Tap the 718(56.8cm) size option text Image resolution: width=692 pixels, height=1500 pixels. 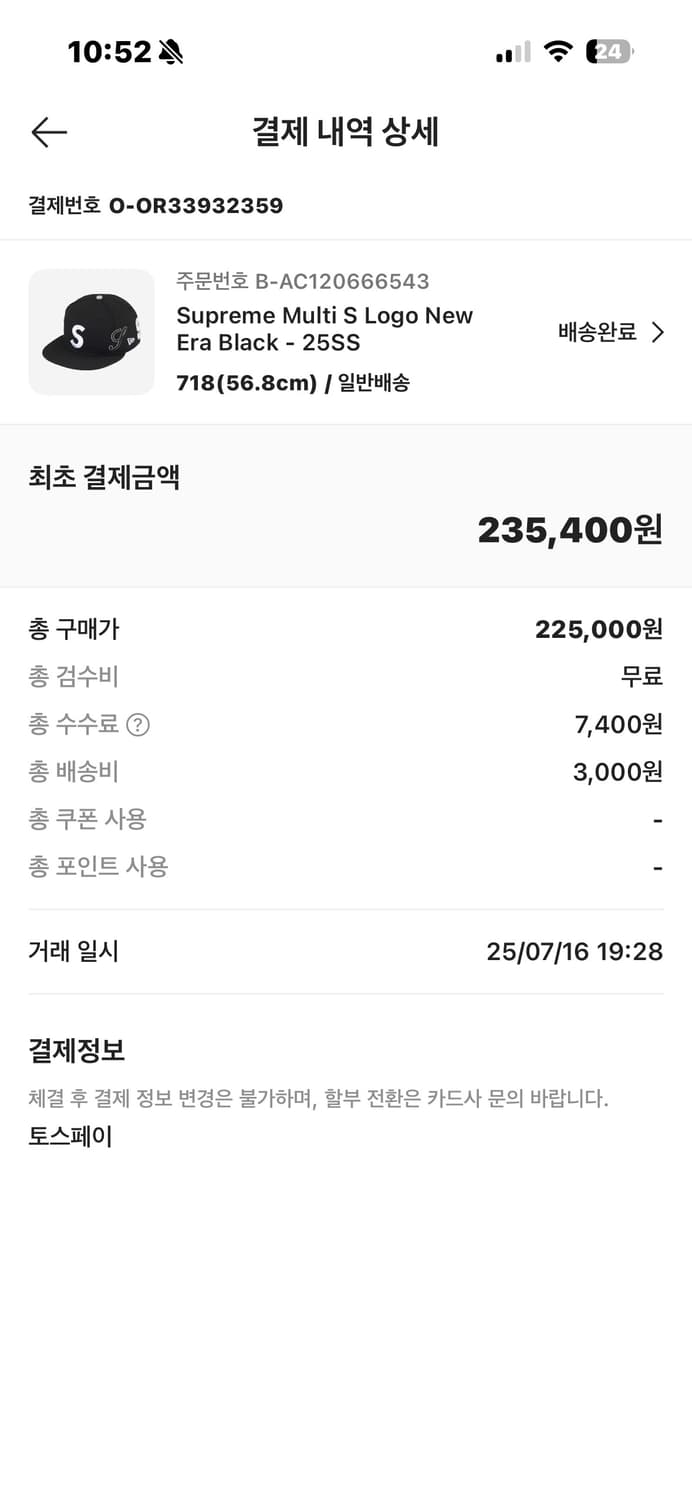click(246, 383)
